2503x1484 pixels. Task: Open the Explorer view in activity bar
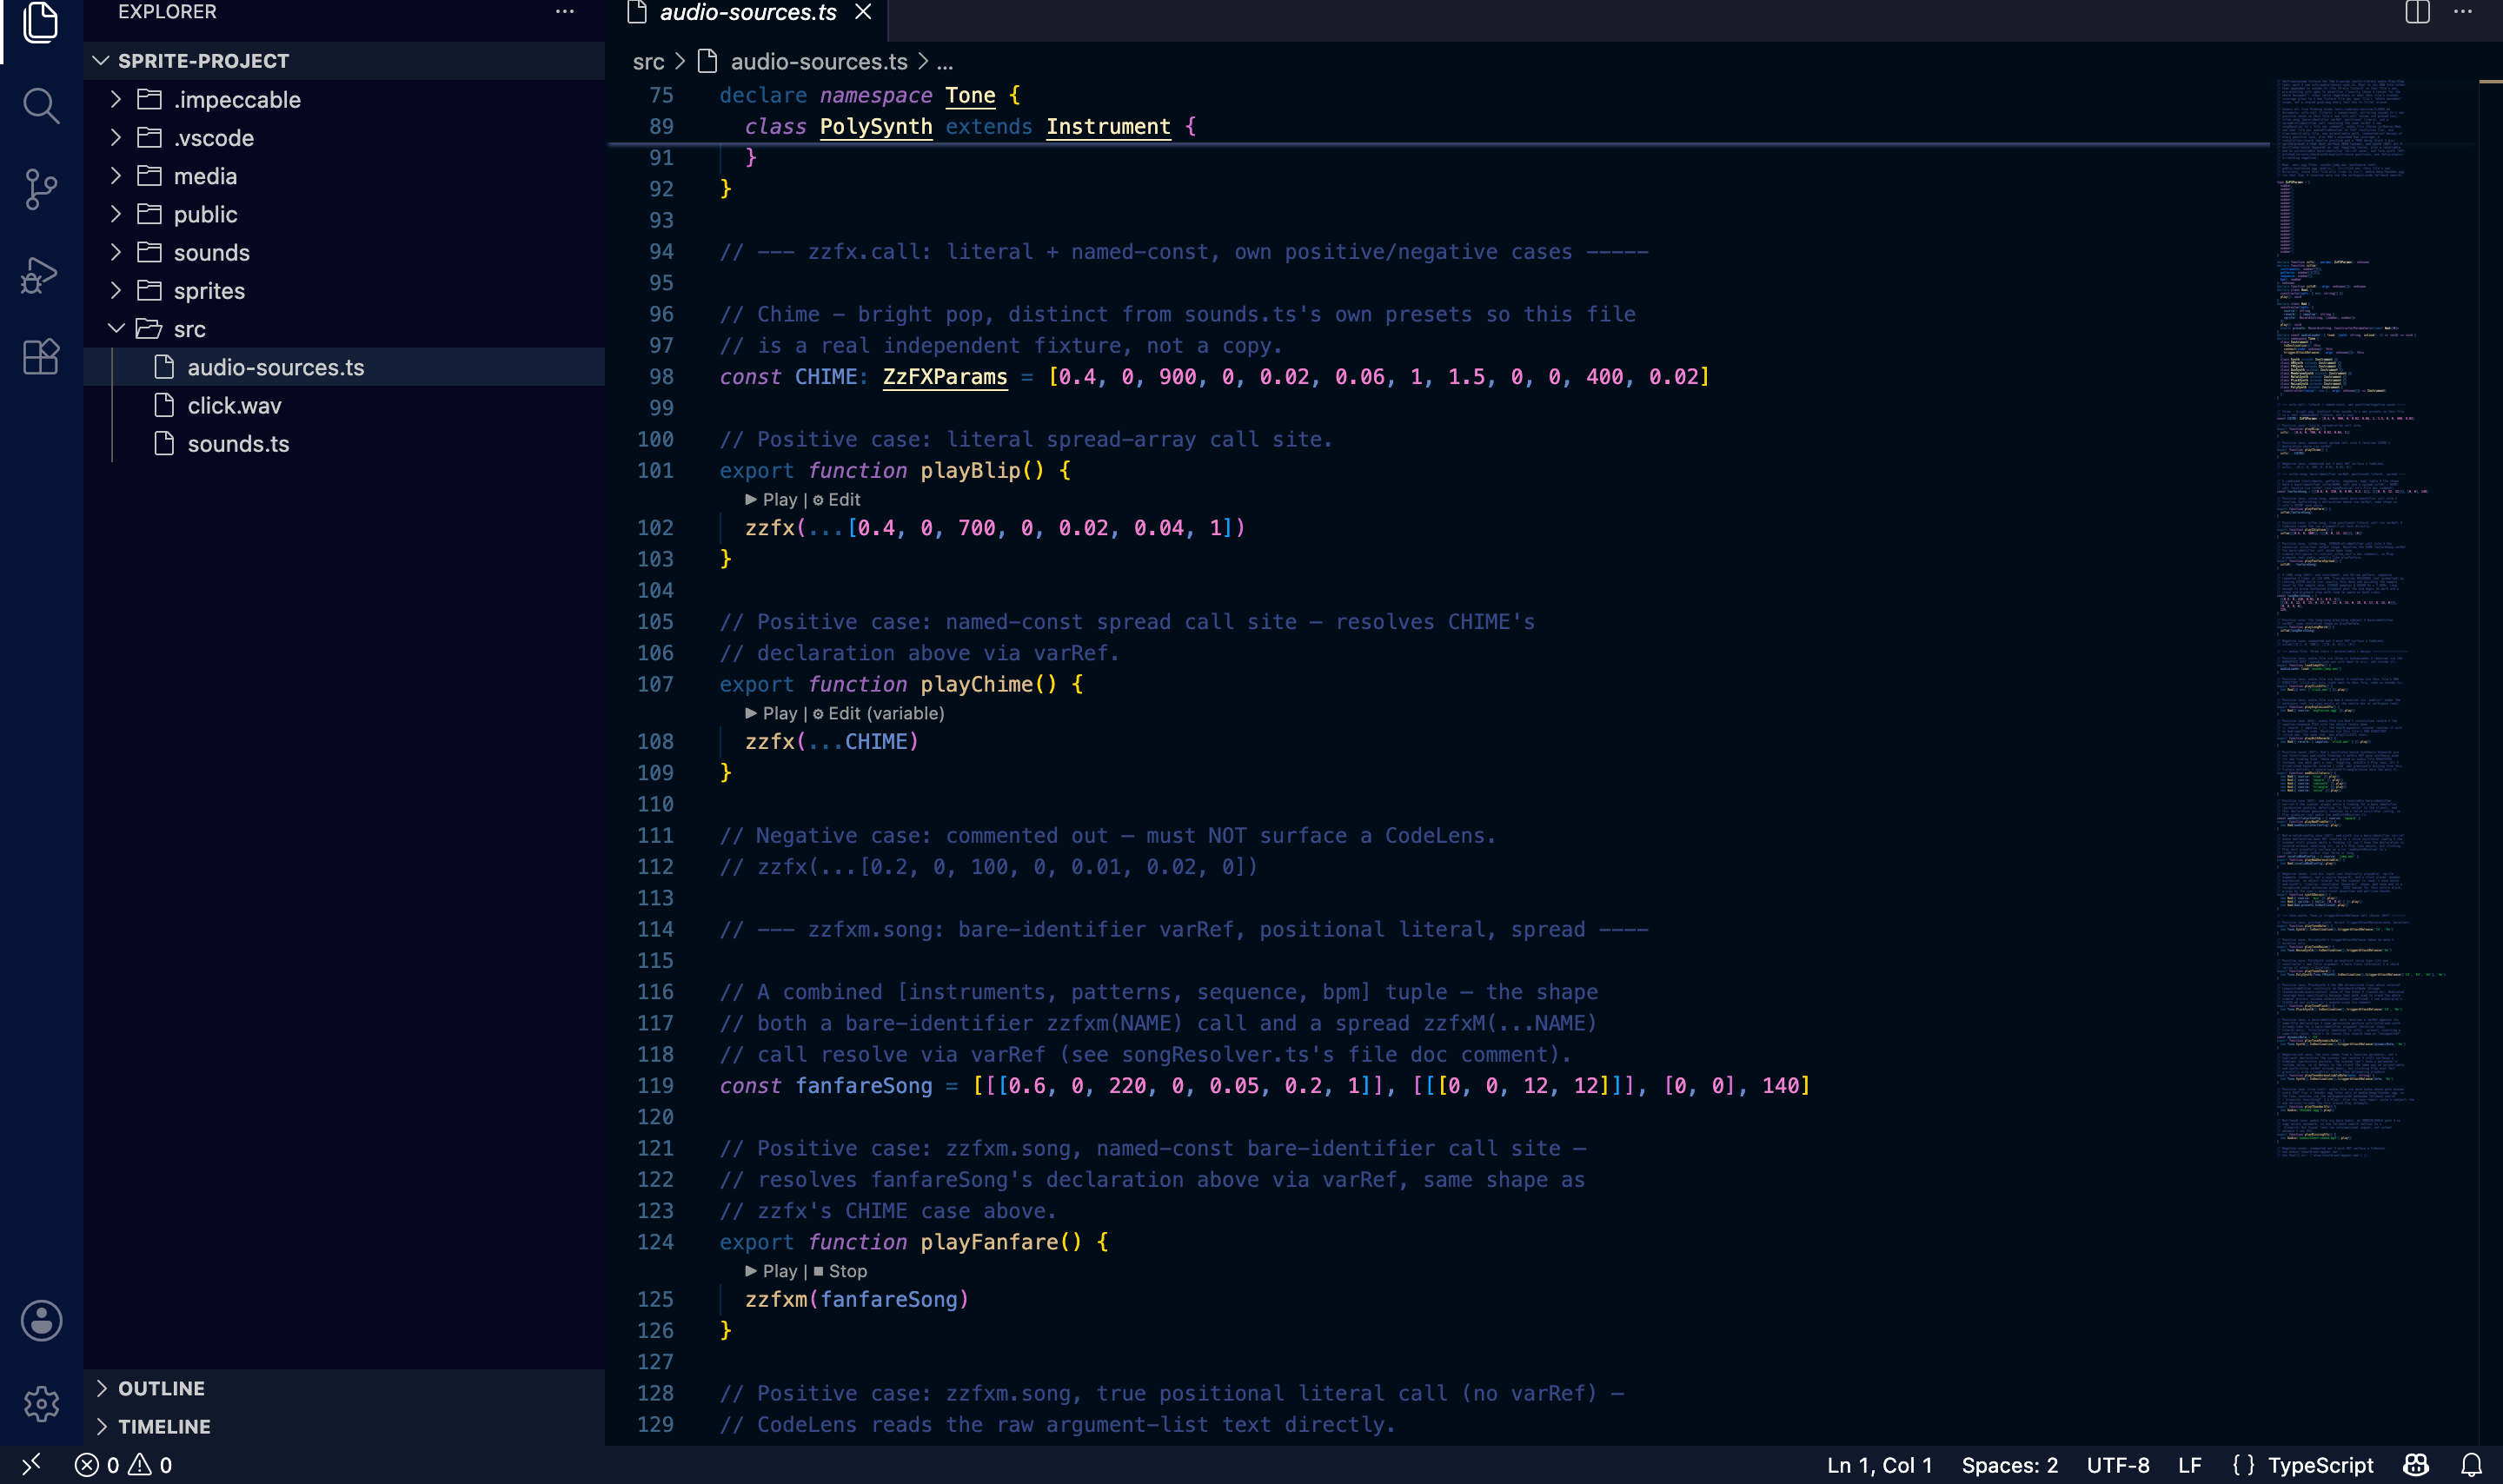[41, 22]
